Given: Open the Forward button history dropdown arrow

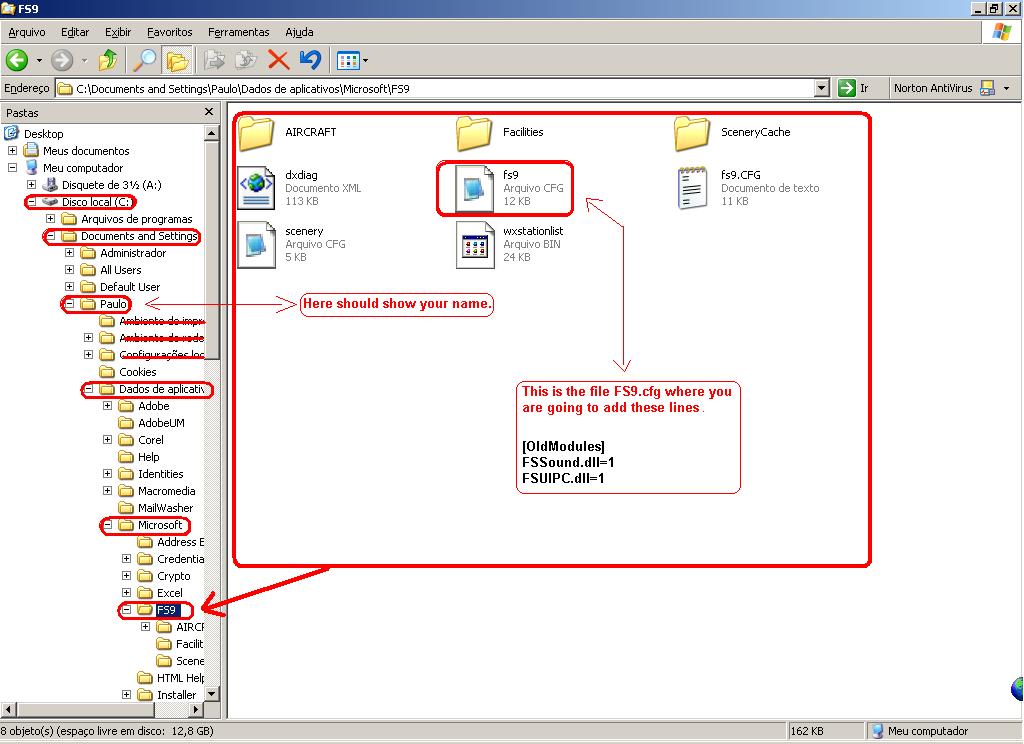Looking at the screenshot, I should [x=84, y=61].
